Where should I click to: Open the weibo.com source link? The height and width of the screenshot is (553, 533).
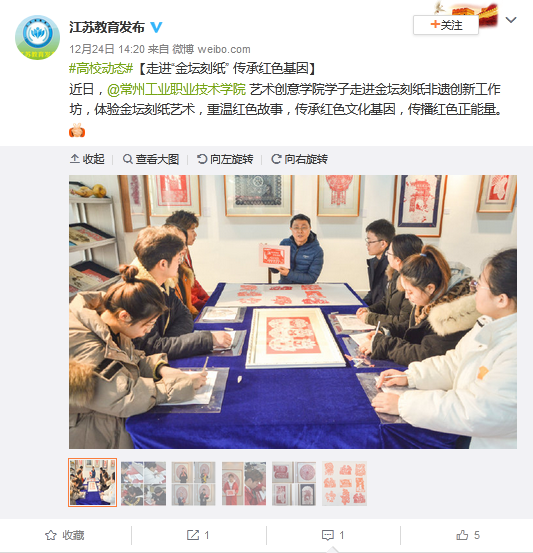[x=224, y=49]
